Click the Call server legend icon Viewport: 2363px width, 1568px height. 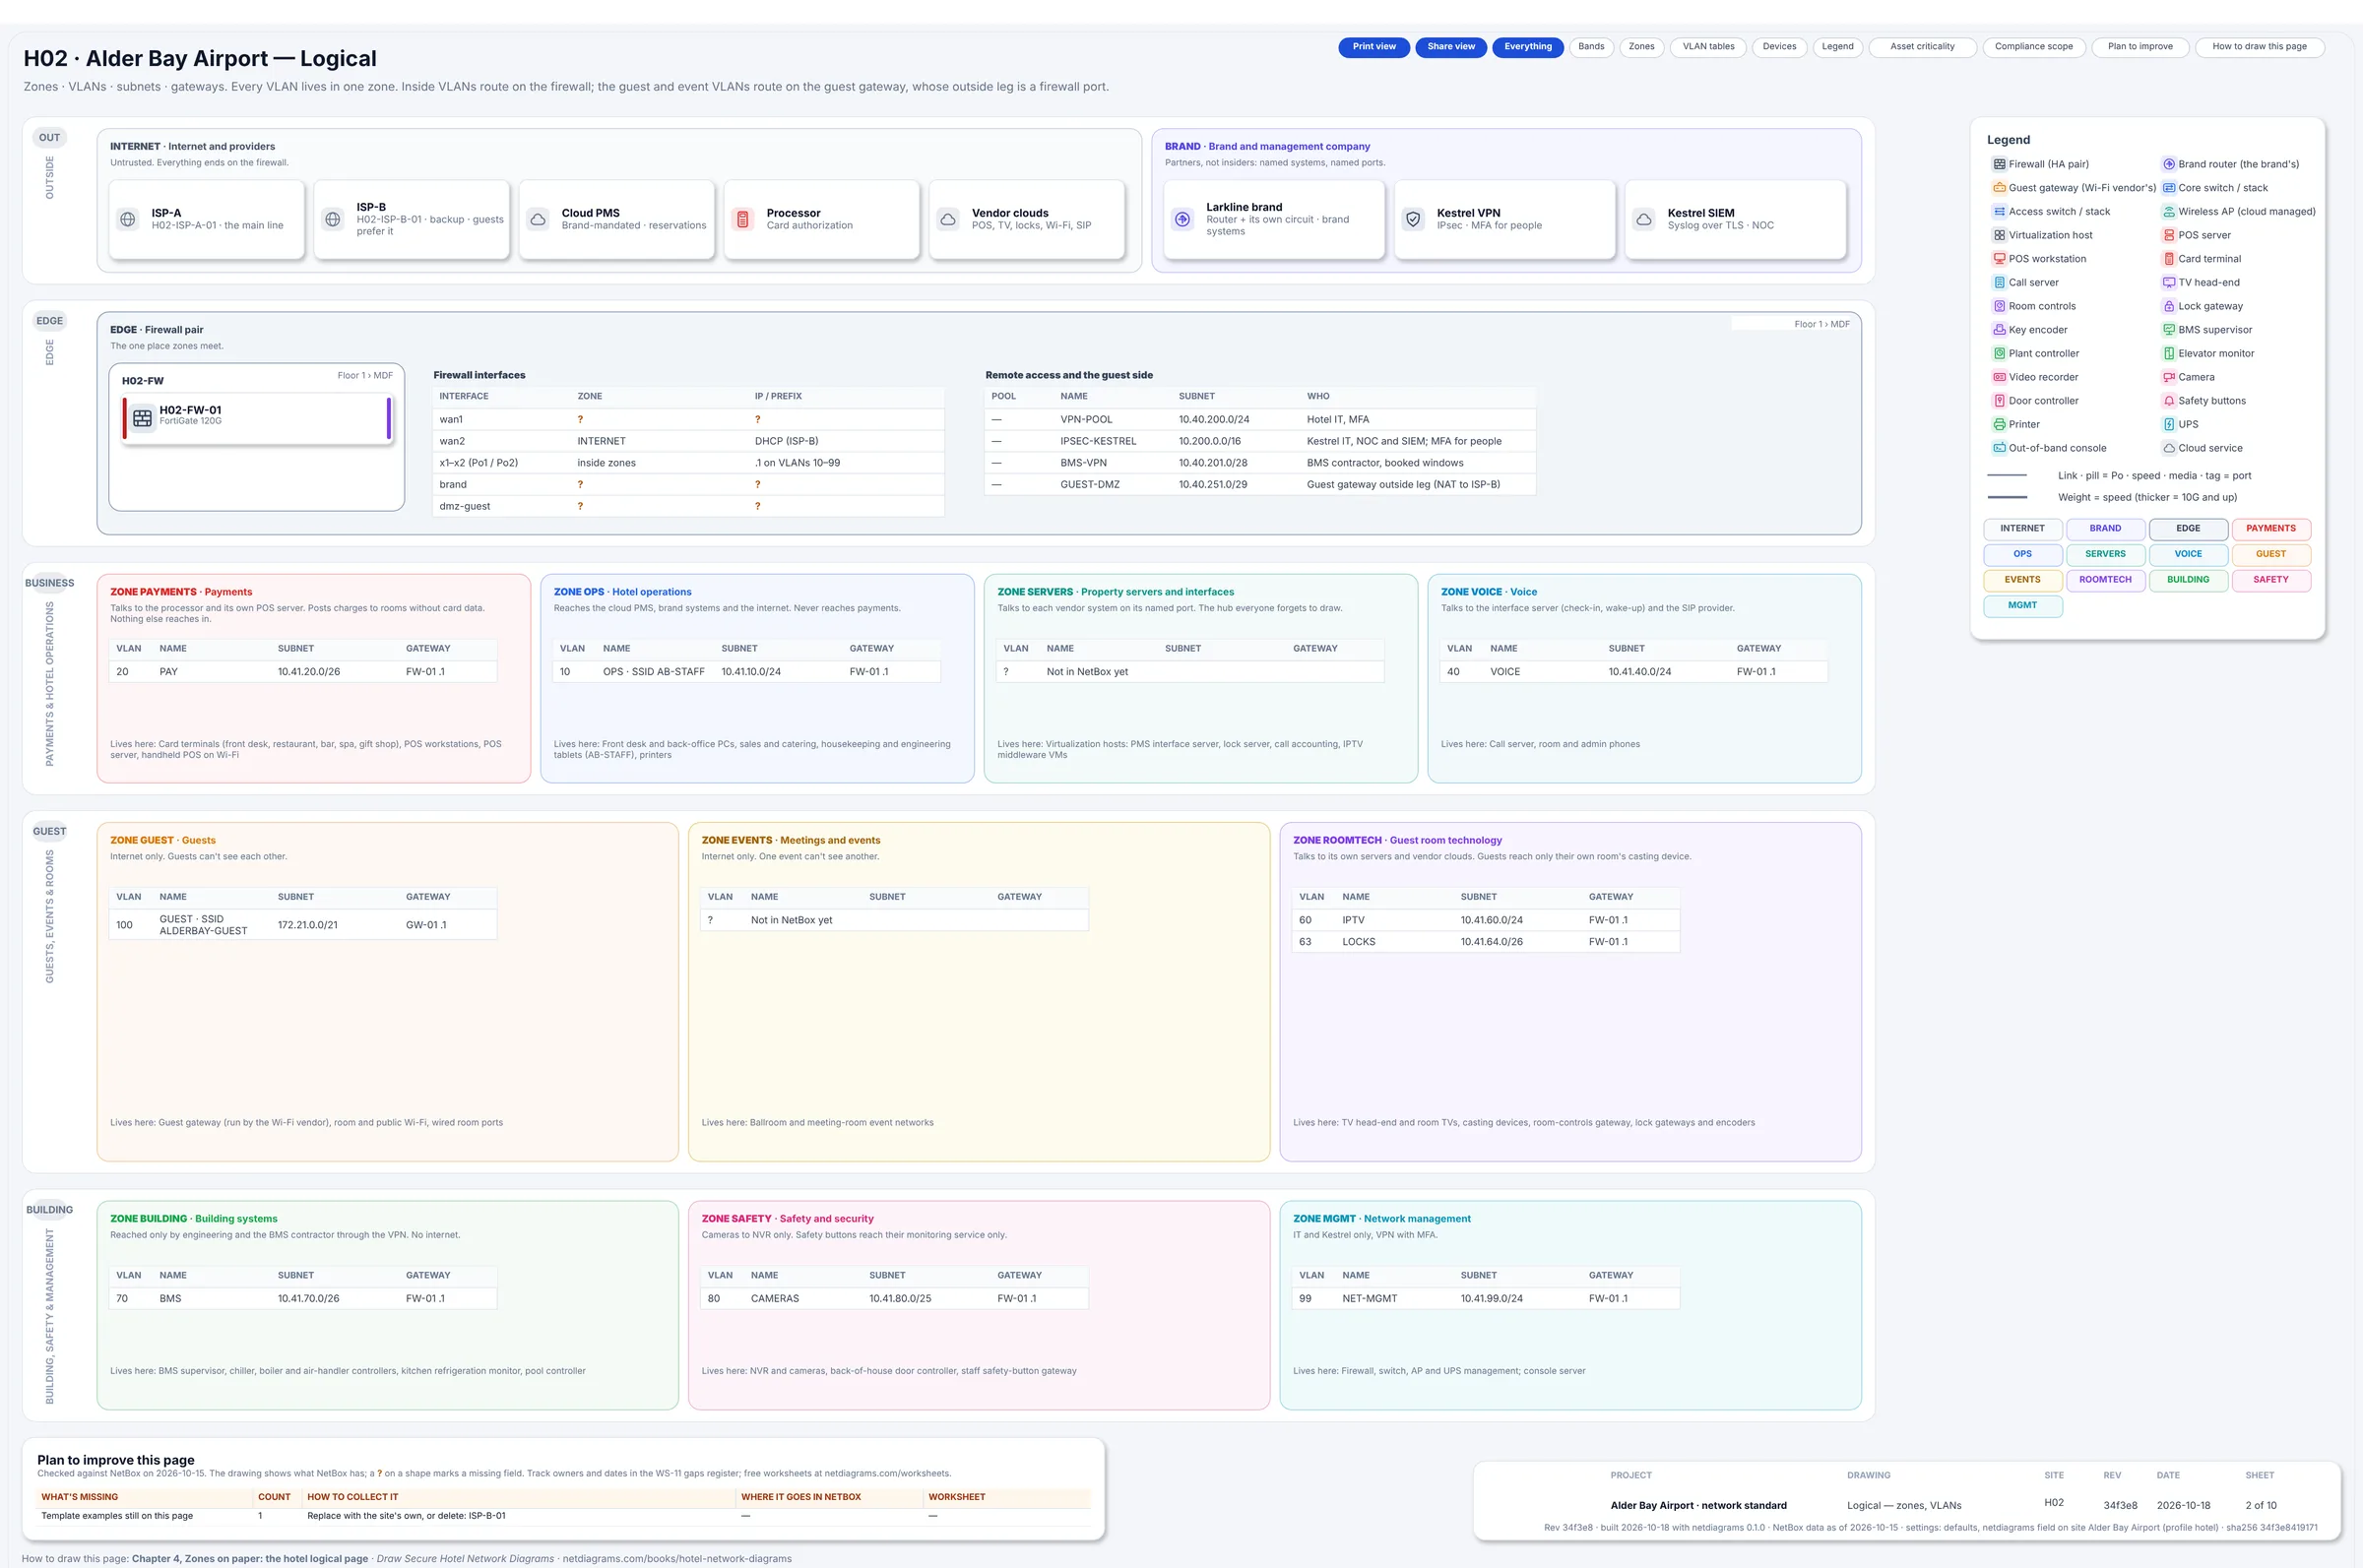tap(1999, 283)
